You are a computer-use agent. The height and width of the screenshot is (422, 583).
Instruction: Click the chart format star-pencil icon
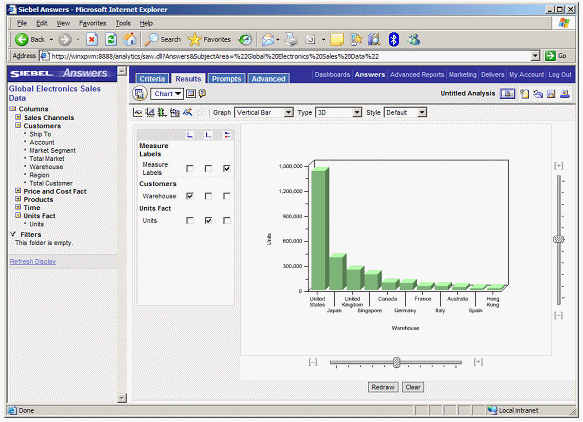point(187,112)
